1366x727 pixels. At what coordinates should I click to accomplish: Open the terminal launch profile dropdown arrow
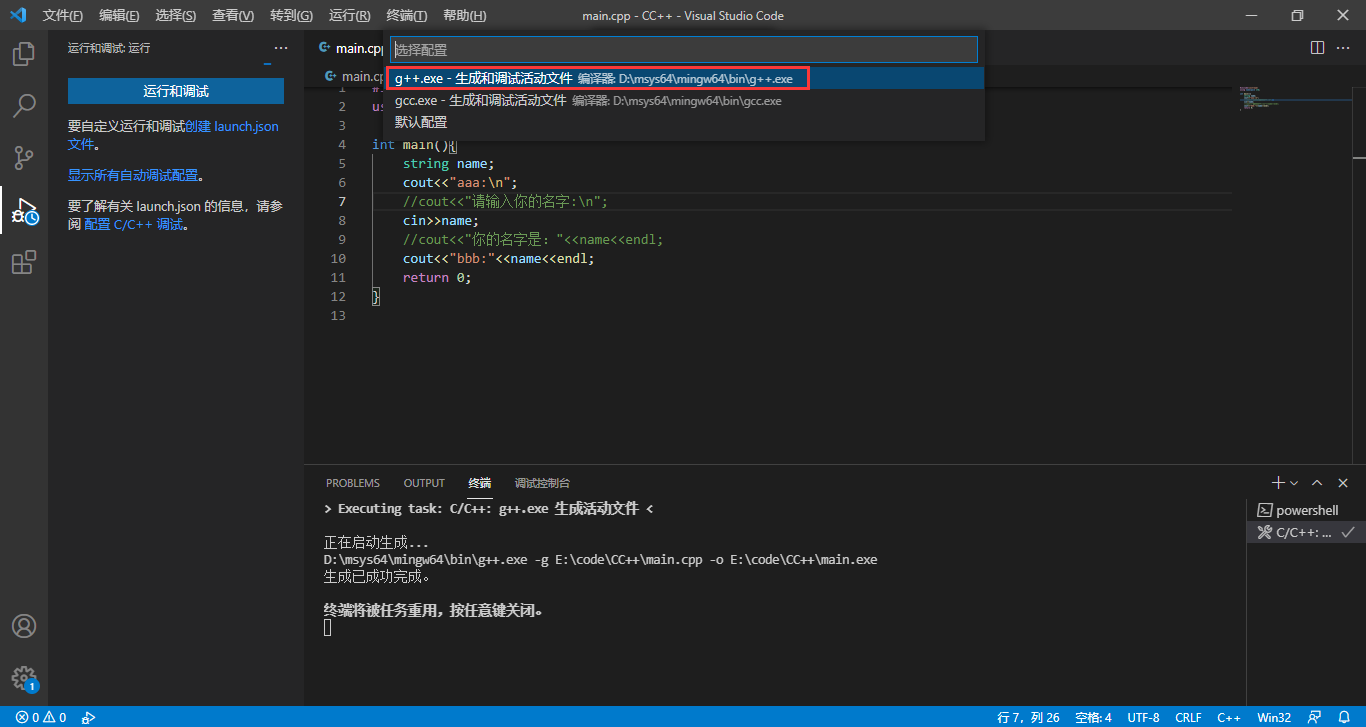1294,483
